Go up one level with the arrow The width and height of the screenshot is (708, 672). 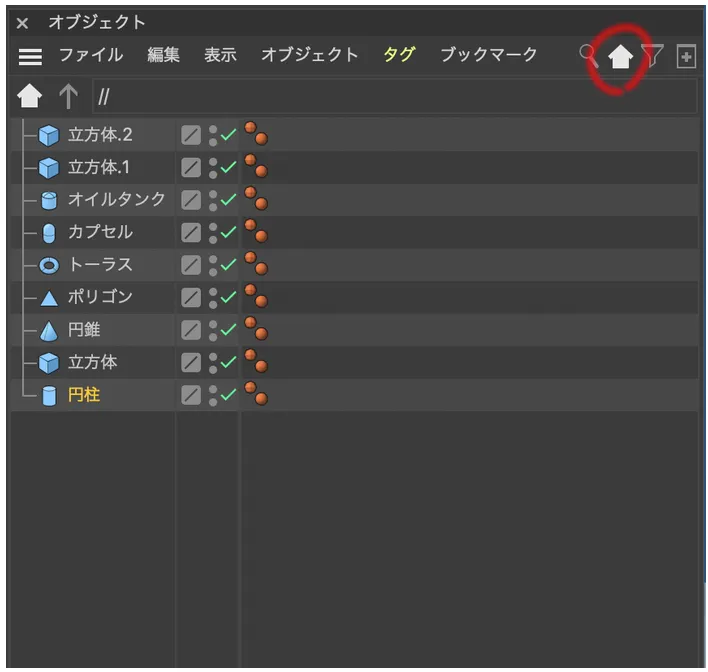68,96
